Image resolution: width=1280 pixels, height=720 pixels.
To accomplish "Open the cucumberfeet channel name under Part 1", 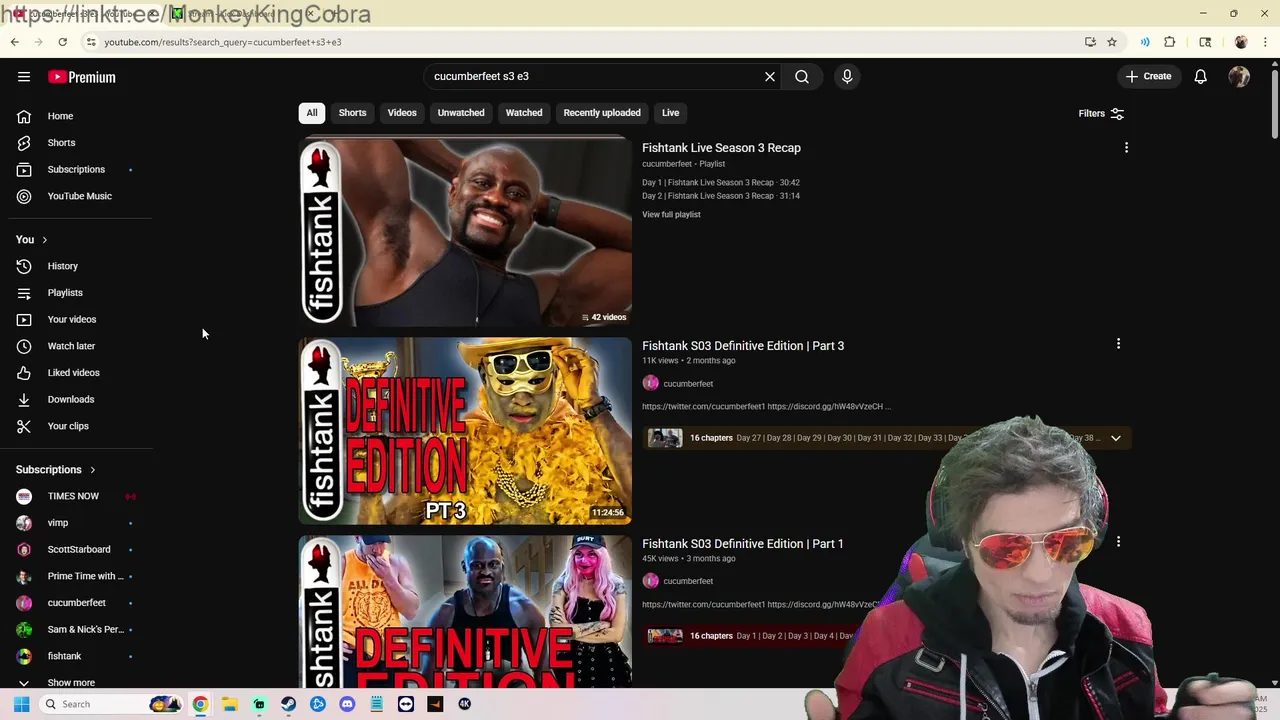I will 688,581.
